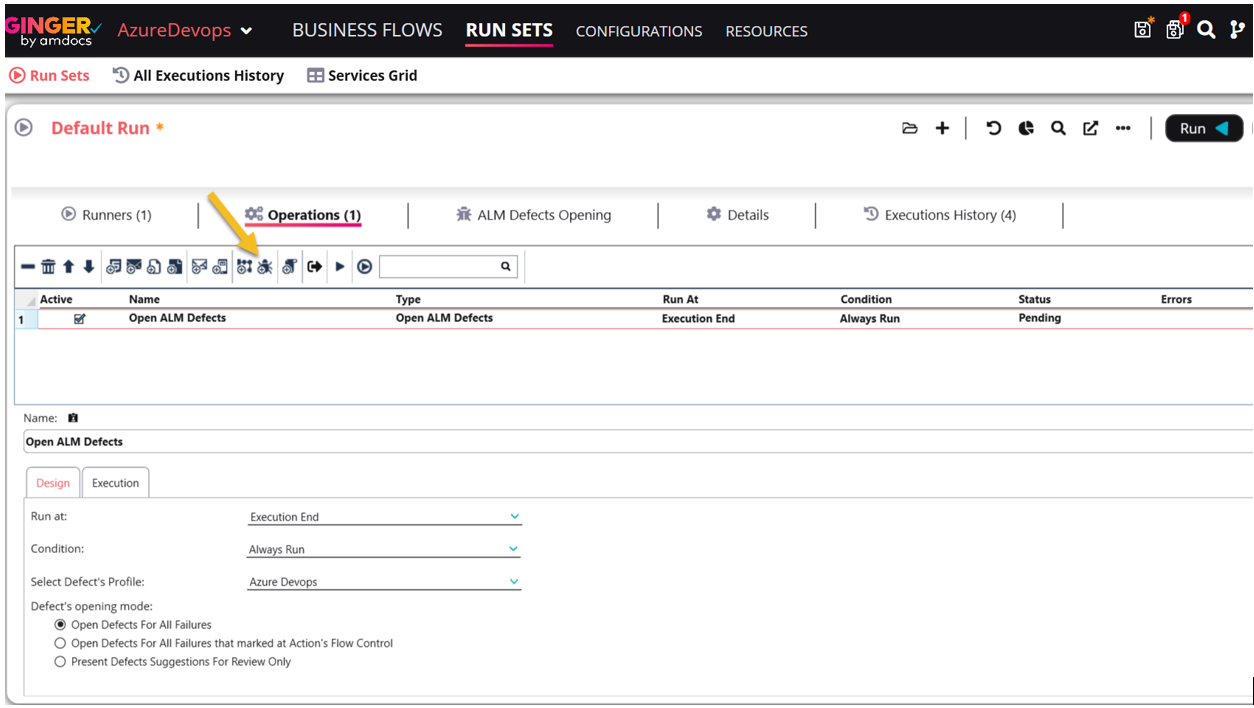Viewport: 1254px width, 708px height.
Task: Open the run set folder icon
Action: pyautogui.click(x=909, y=128)
